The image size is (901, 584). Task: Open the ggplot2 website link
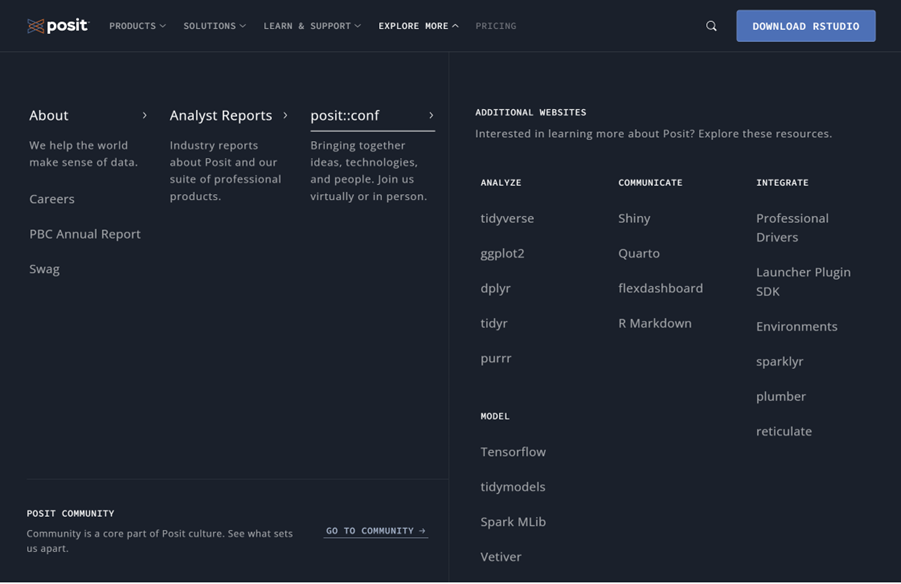coord(502,253)
